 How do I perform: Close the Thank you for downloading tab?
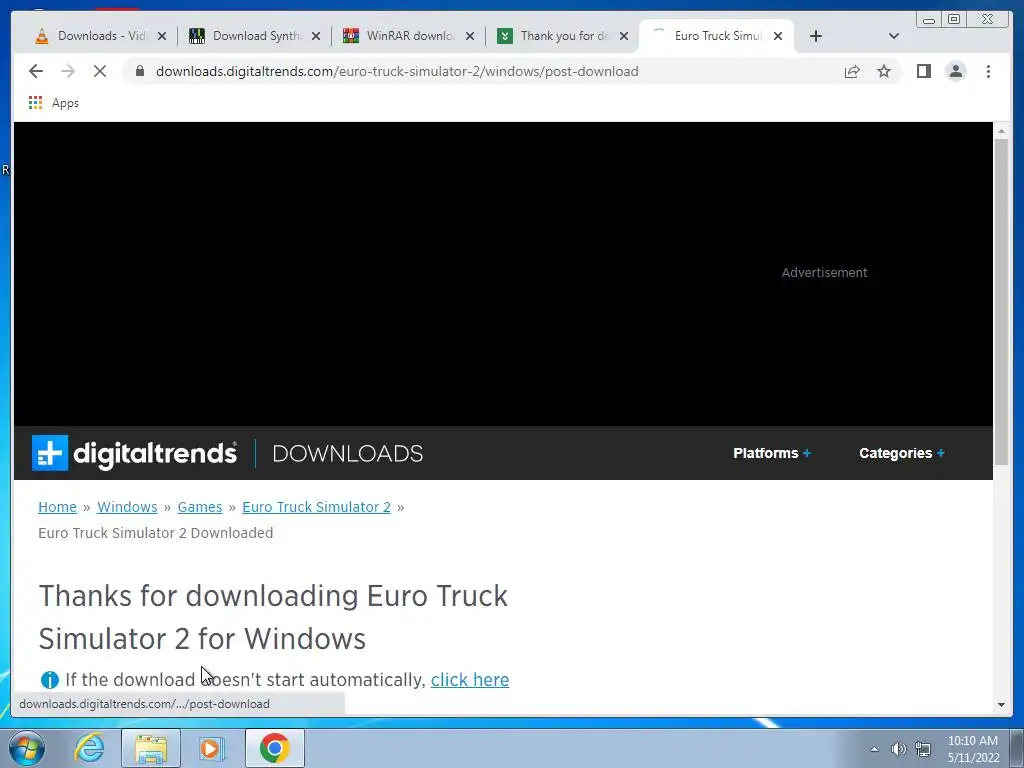[x=624, y=36]
